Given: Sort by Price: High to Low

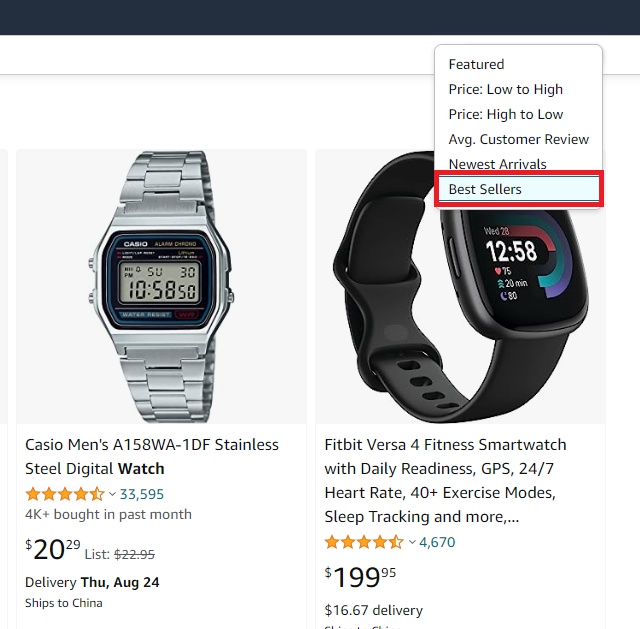Looking at the screenshot, I should tap(518, 114).
